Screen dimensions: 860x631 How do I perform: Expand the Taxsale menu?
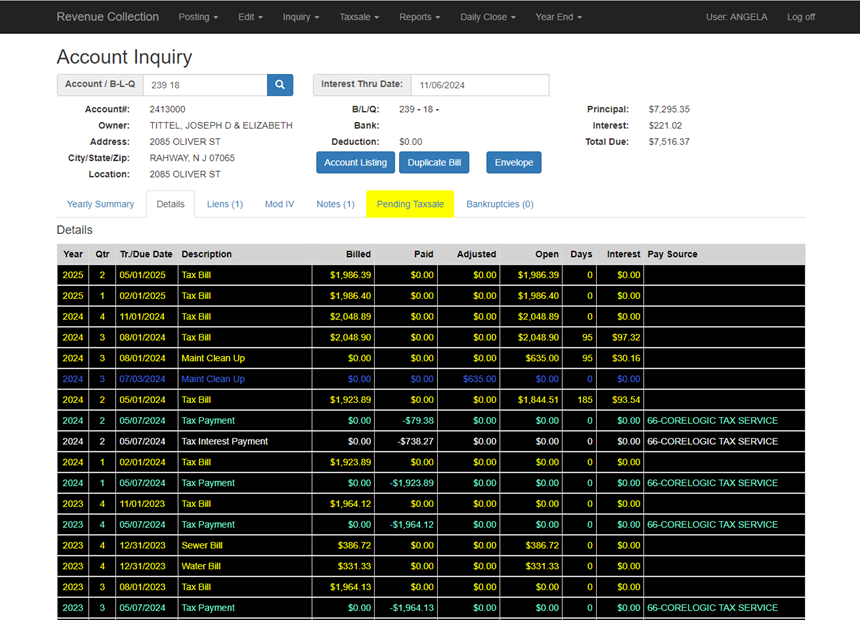359,17
